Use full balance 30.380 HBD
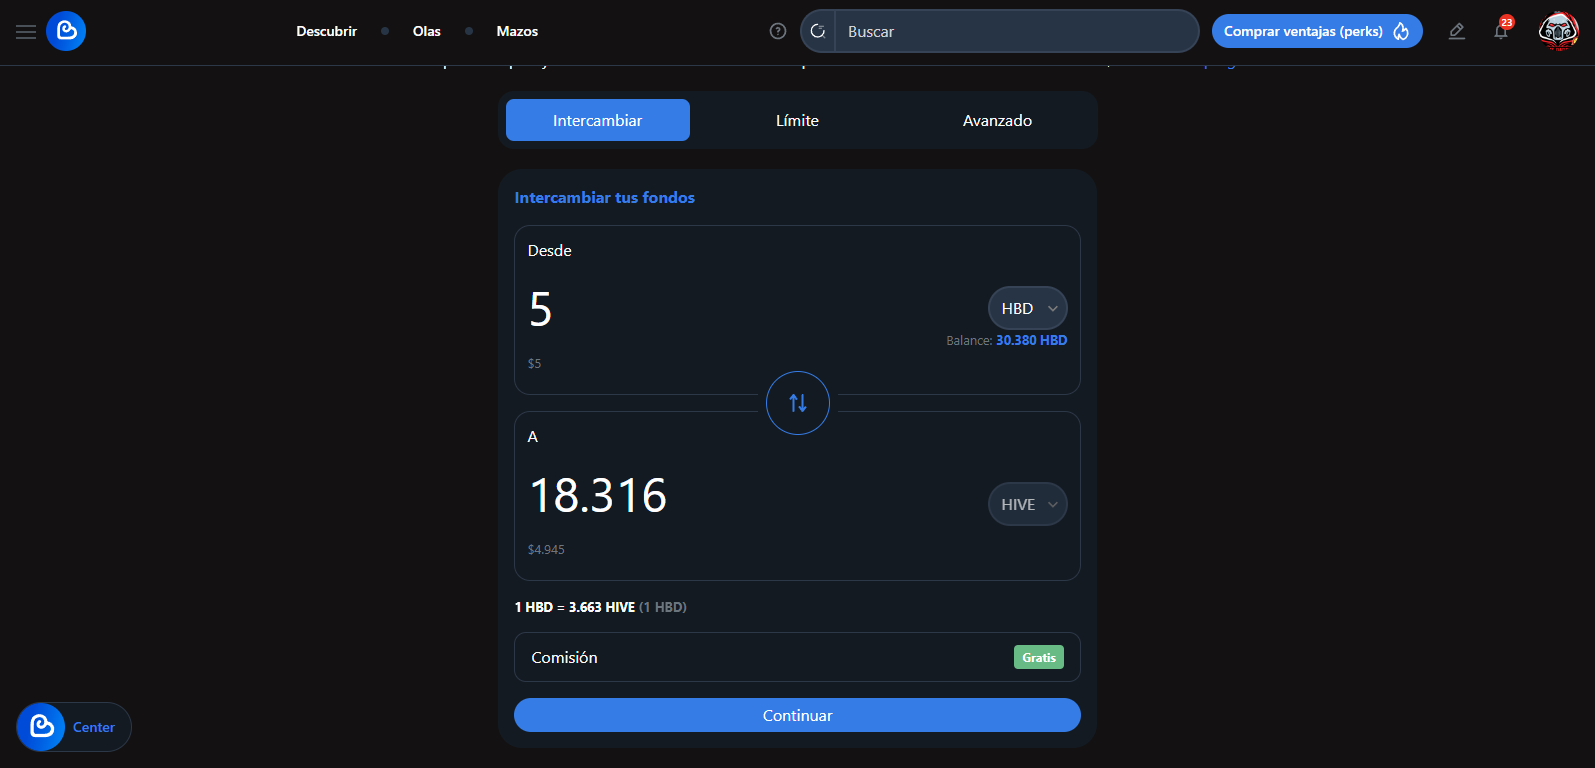This screenshot has width=1595, height=768. pos(1032,340)
